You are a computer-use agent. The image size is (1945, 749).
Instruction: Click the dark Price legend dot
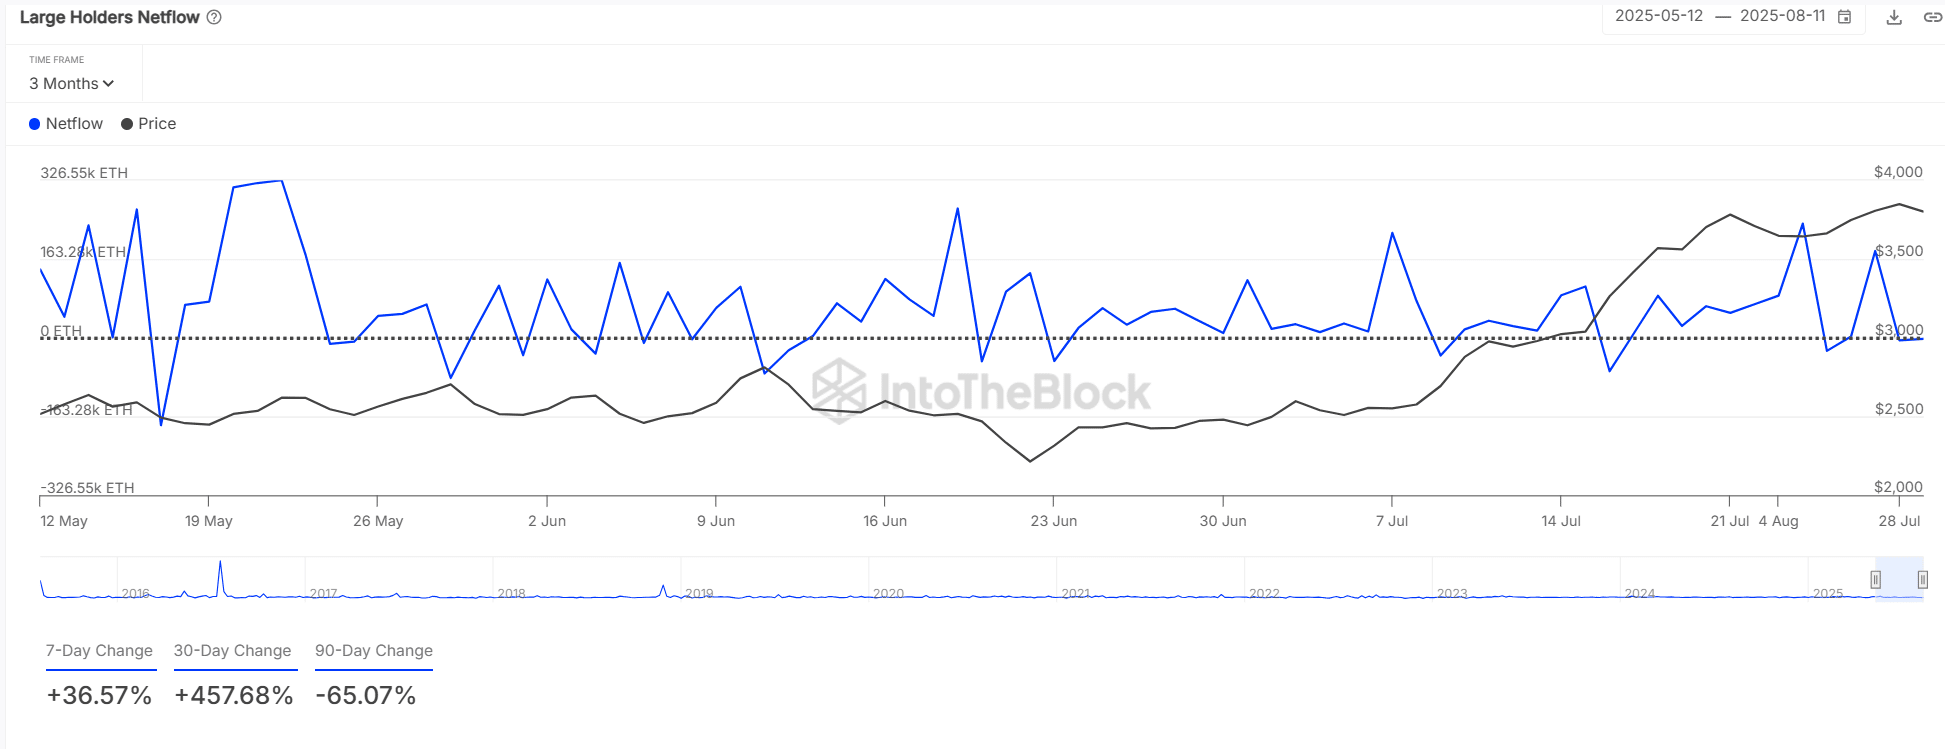pos(127,124)
